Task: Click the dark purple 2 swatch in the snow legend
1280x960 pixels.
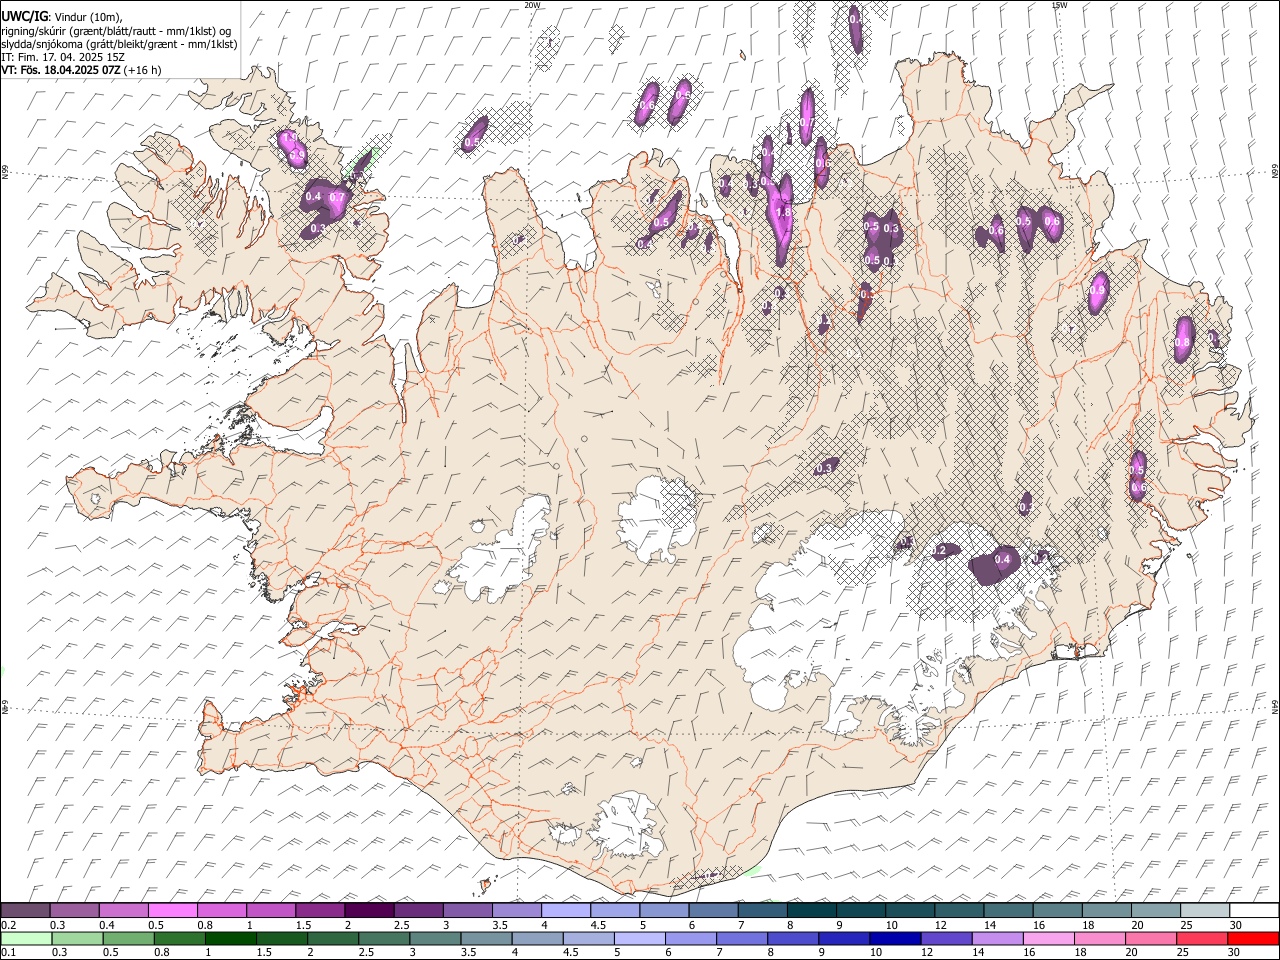Action: 369,911
